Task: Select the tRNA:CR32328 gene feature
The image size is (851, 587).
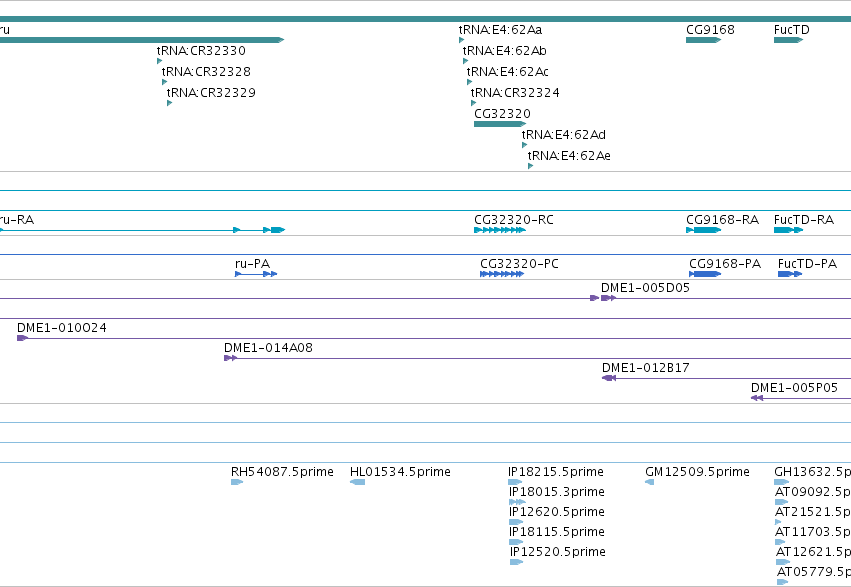Action: pos(164,82)
